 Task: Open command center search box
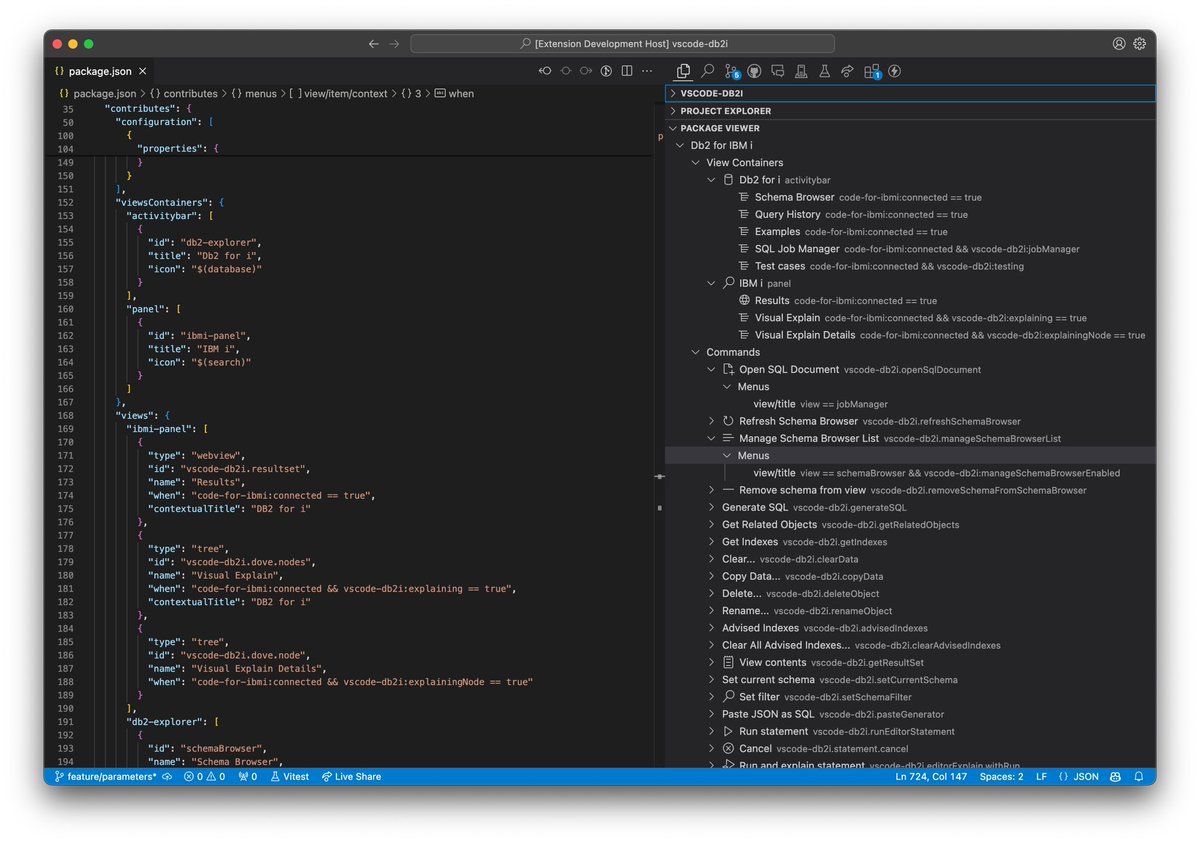click(622, 44)
